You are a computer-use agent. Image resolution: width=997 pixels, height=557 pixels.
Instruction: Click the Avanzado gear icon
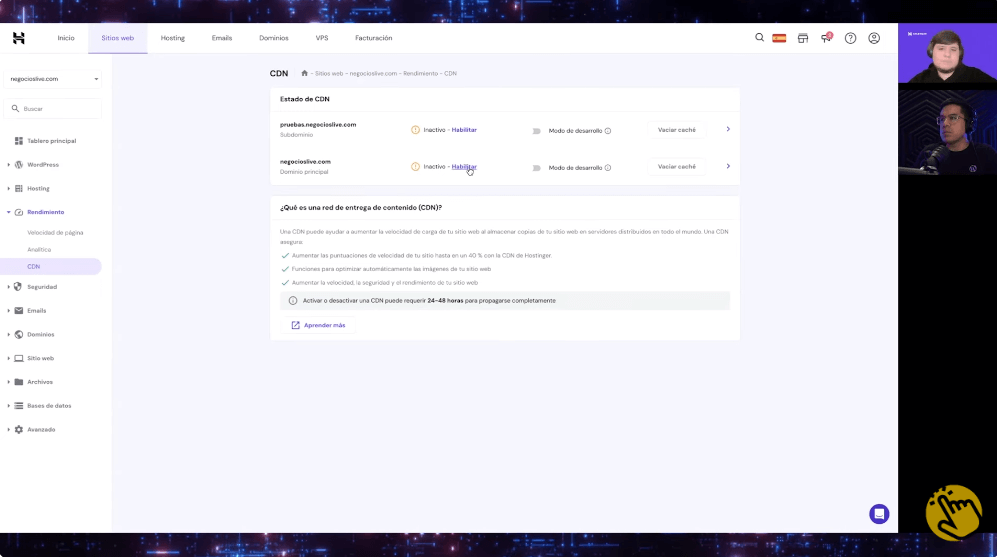[18, 430]
